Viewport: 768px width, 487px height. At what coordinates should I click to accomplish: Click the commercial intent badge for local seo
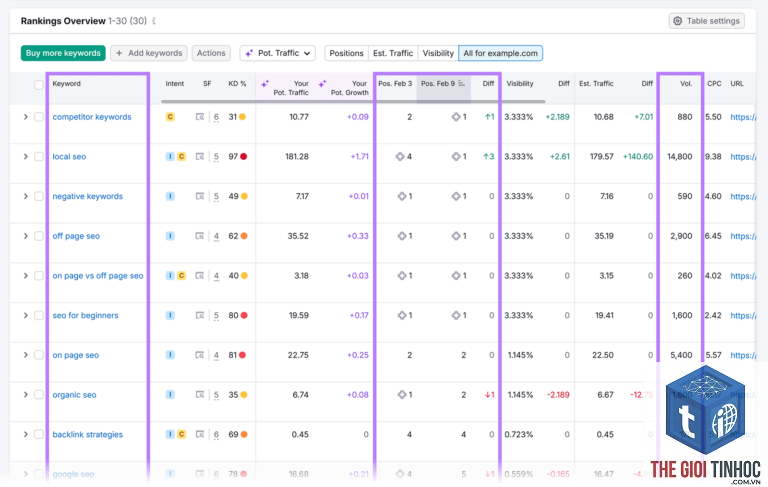pyautogui.click(x=181, y=157)
